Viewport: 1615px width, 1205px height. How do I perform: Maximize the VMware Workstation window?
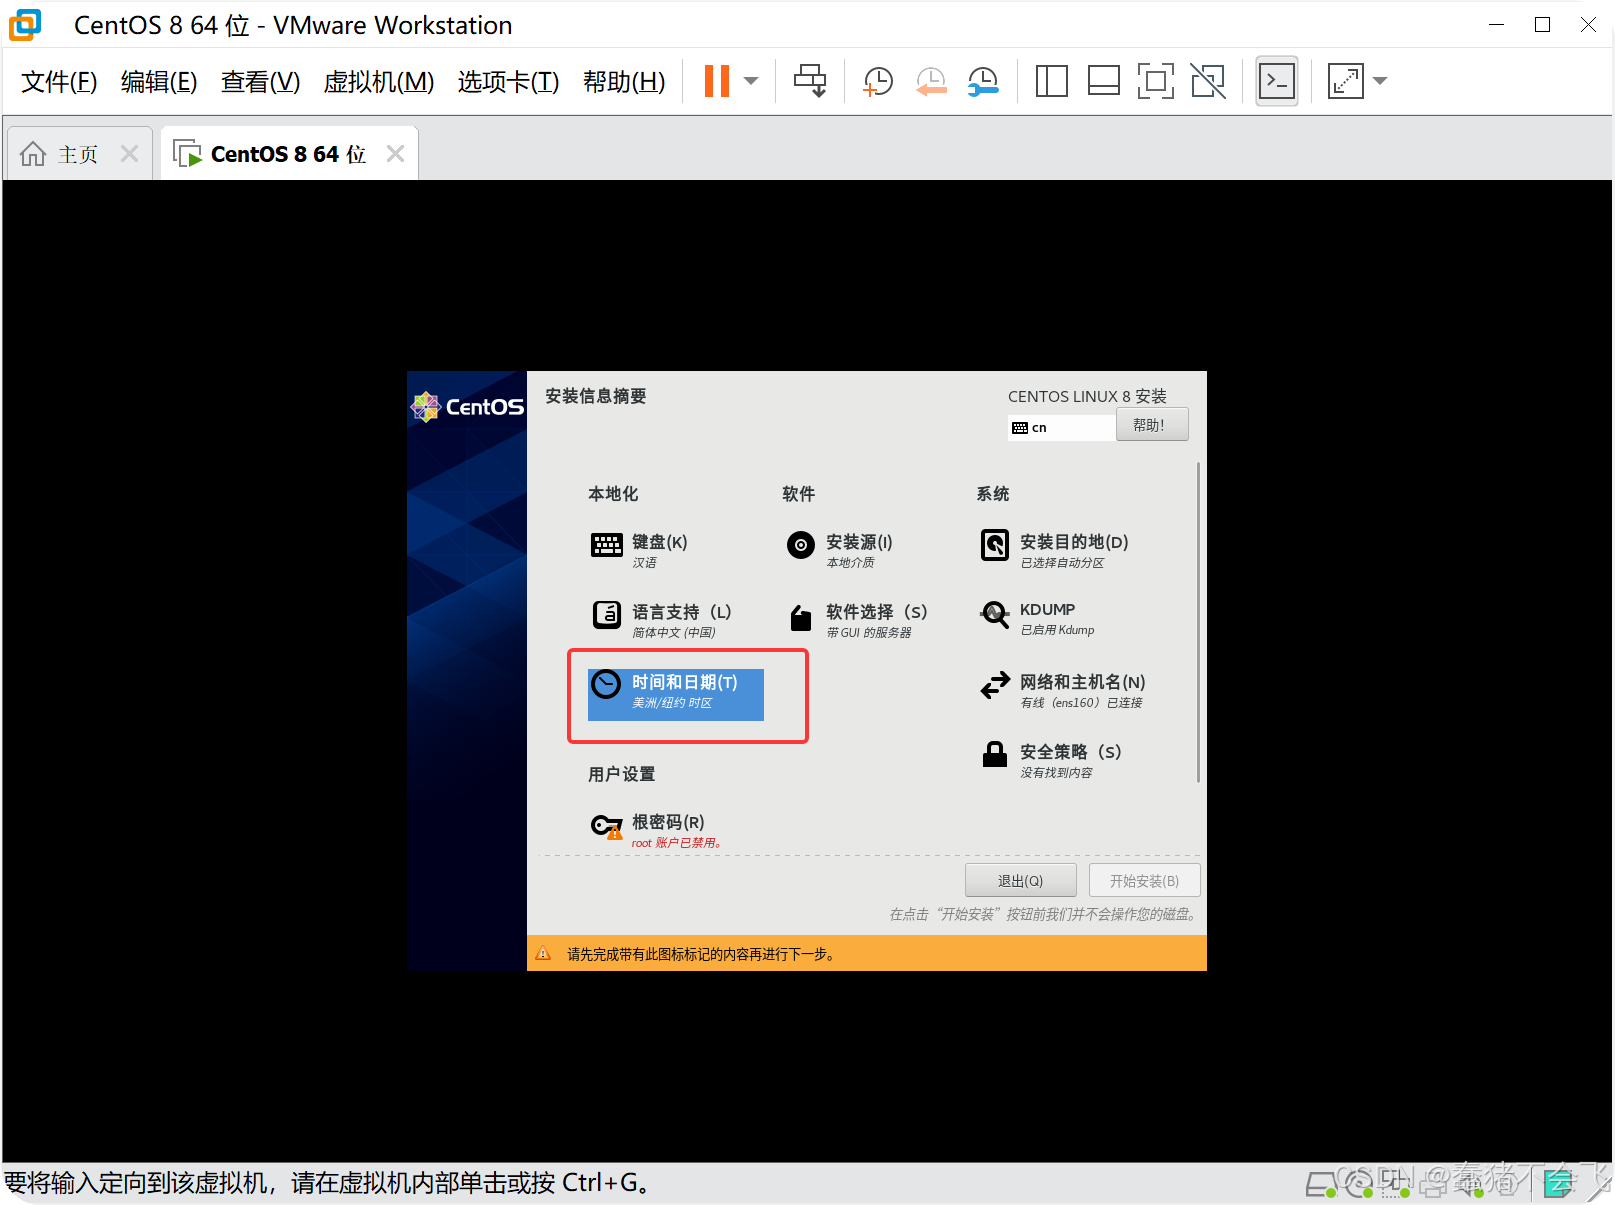tap(1542, 25)
